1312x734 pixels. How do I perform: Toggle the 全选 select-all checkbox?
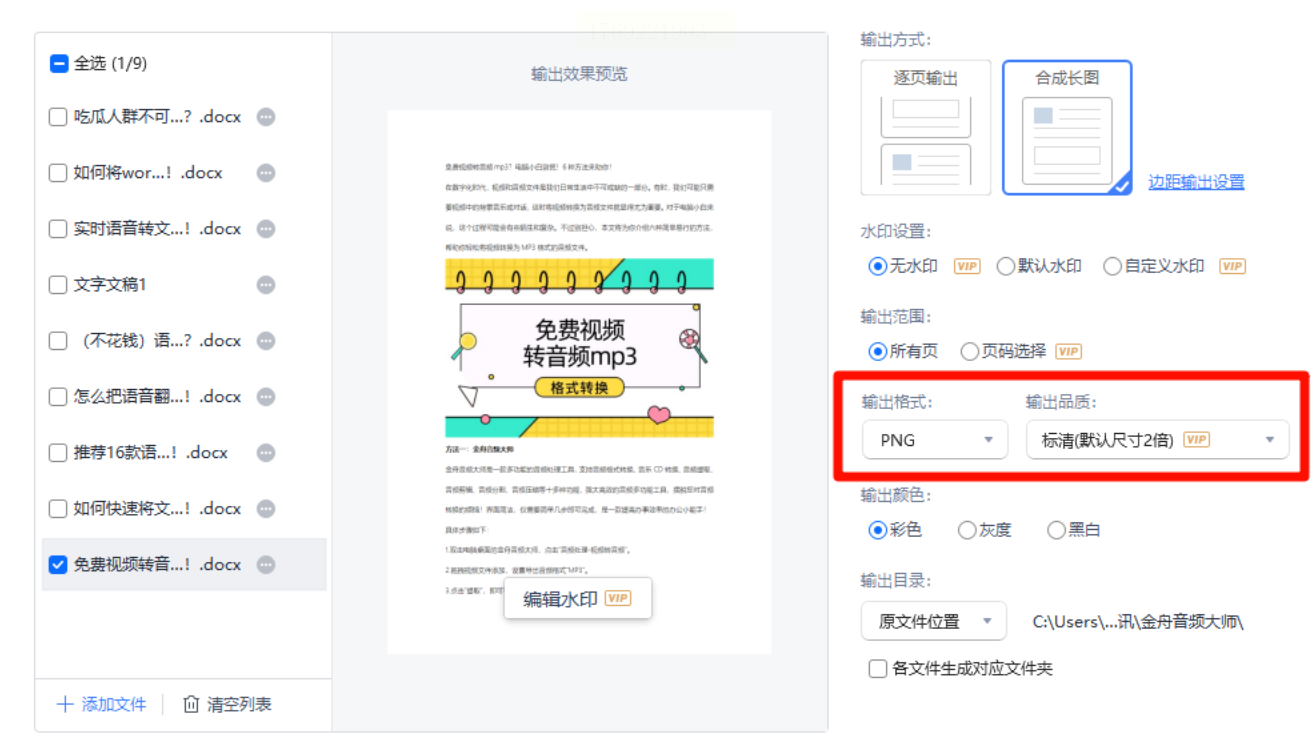point(59,63)
